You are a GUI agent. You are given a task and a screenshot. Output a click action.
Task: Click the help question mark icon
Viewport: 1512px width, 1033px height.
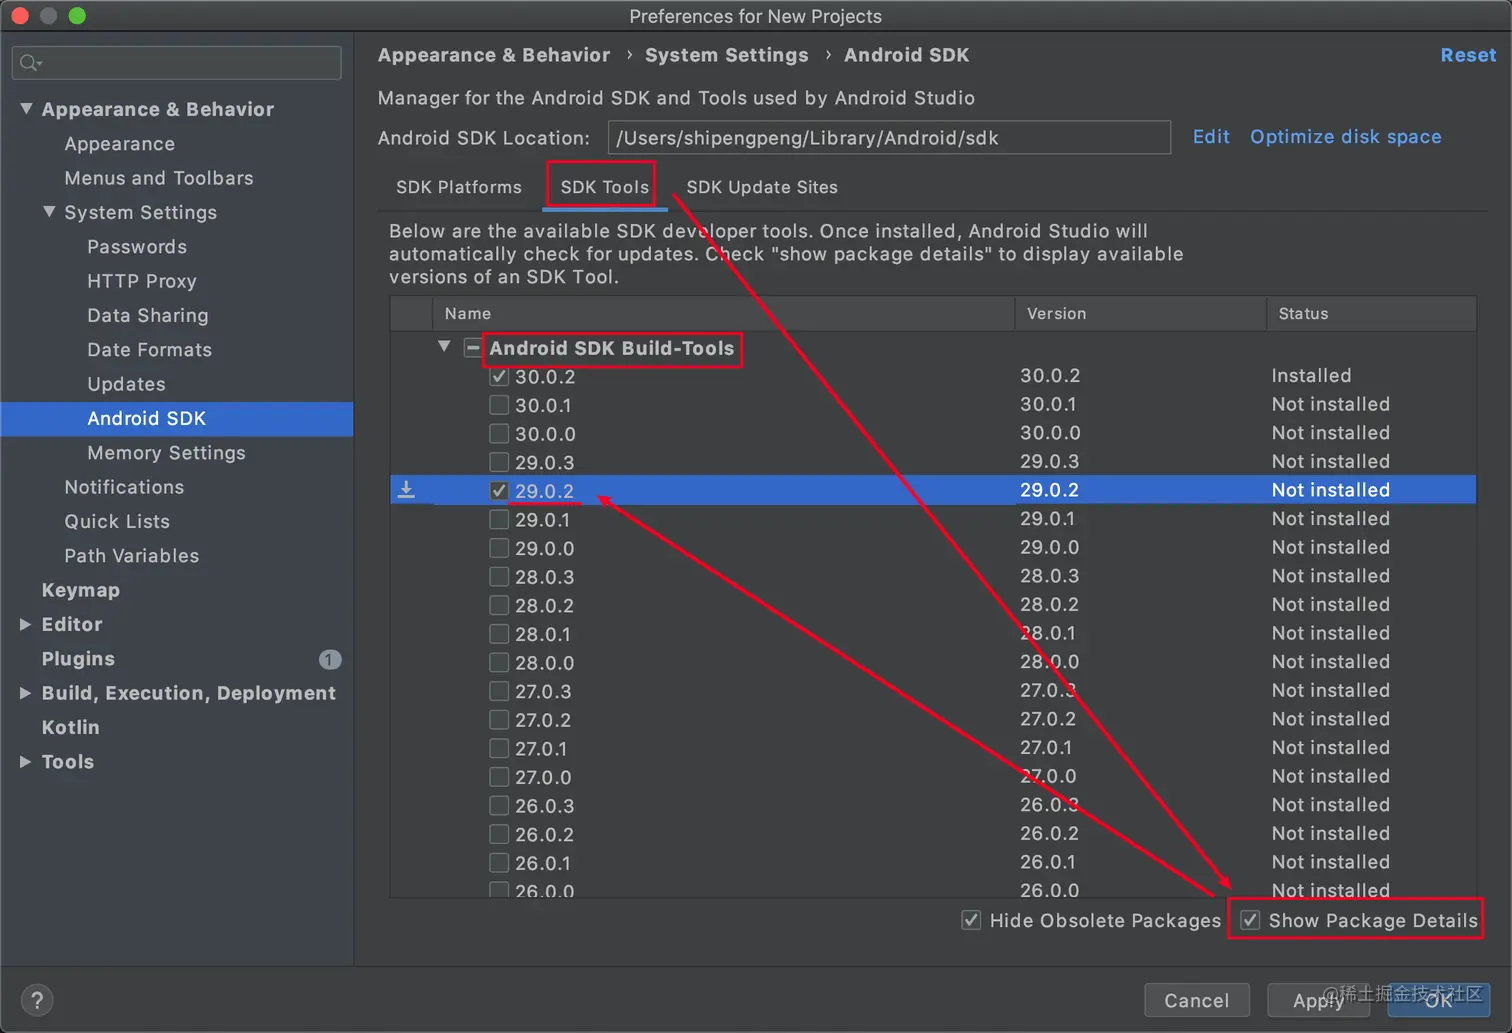point(37,1000)
